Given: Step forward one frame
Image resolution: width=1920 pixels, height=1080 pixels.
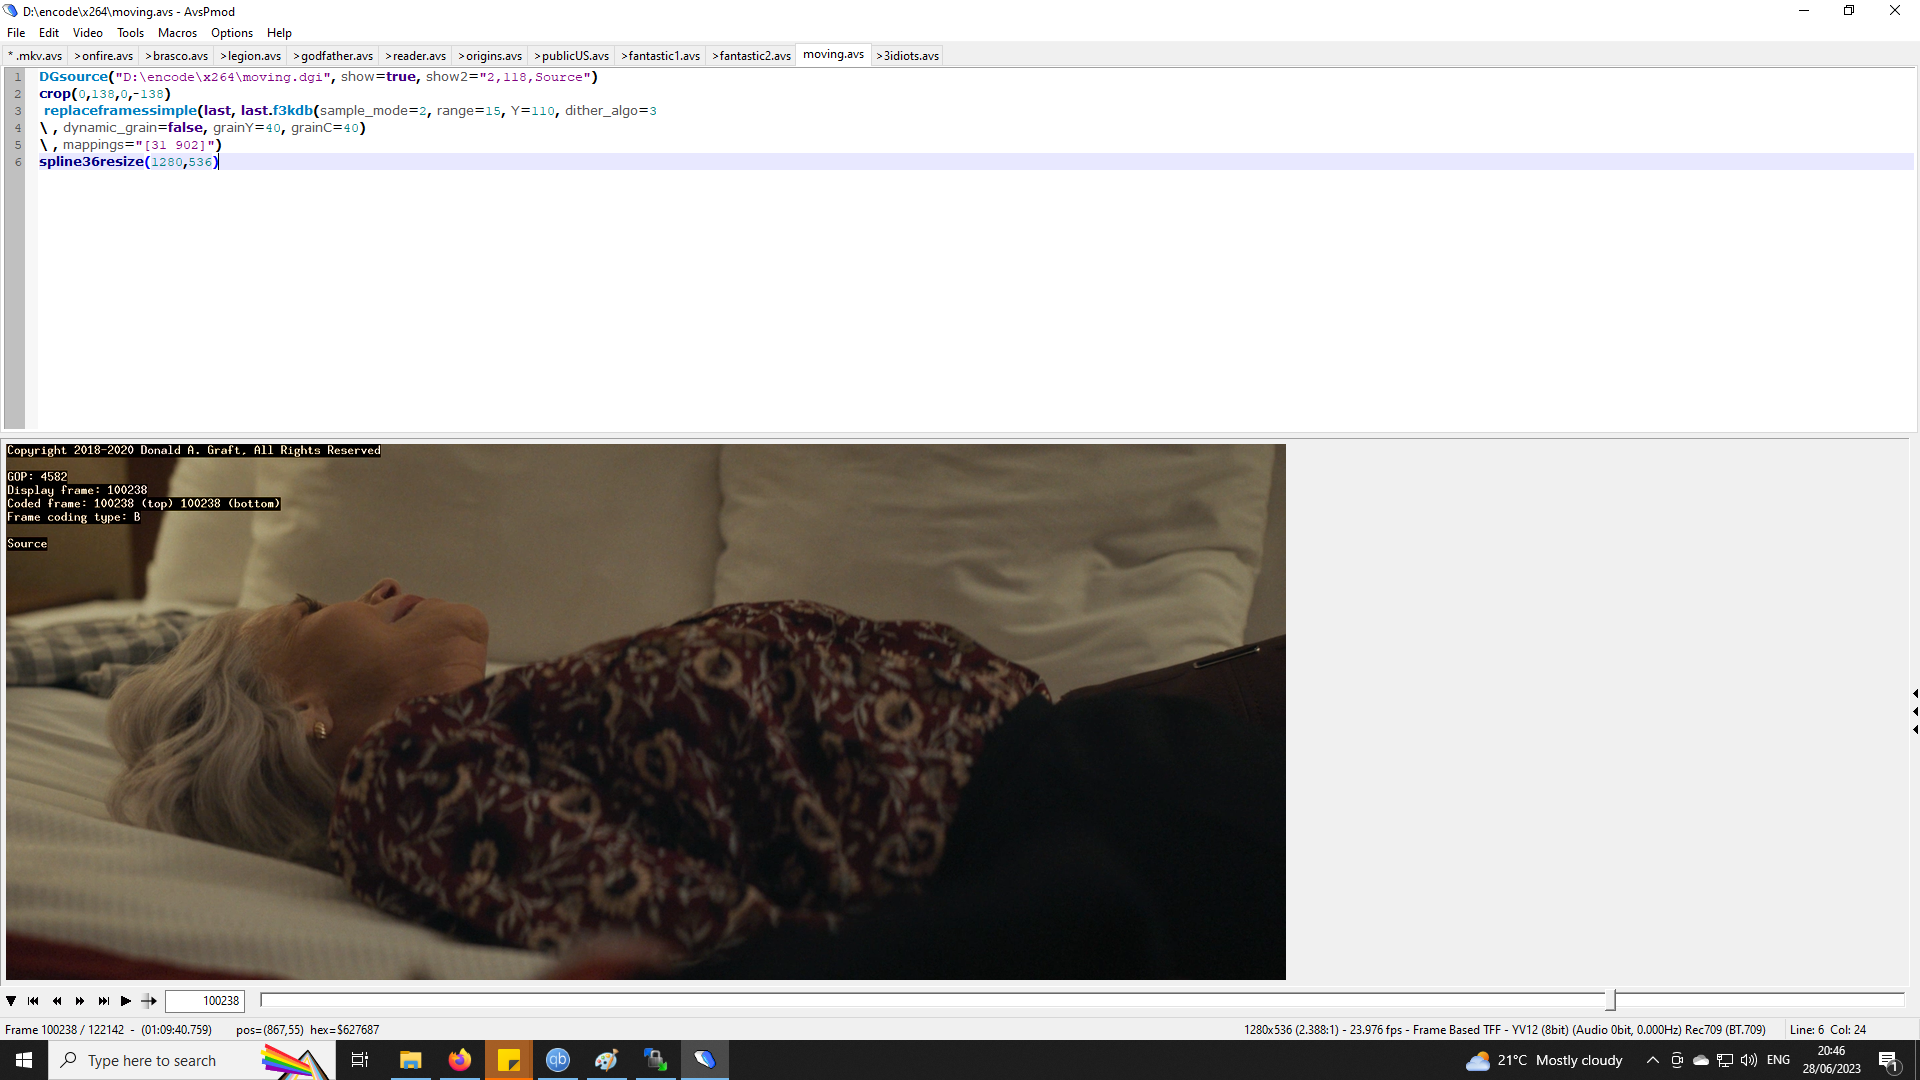Looking at the screenshot, I should [80, 1001].
